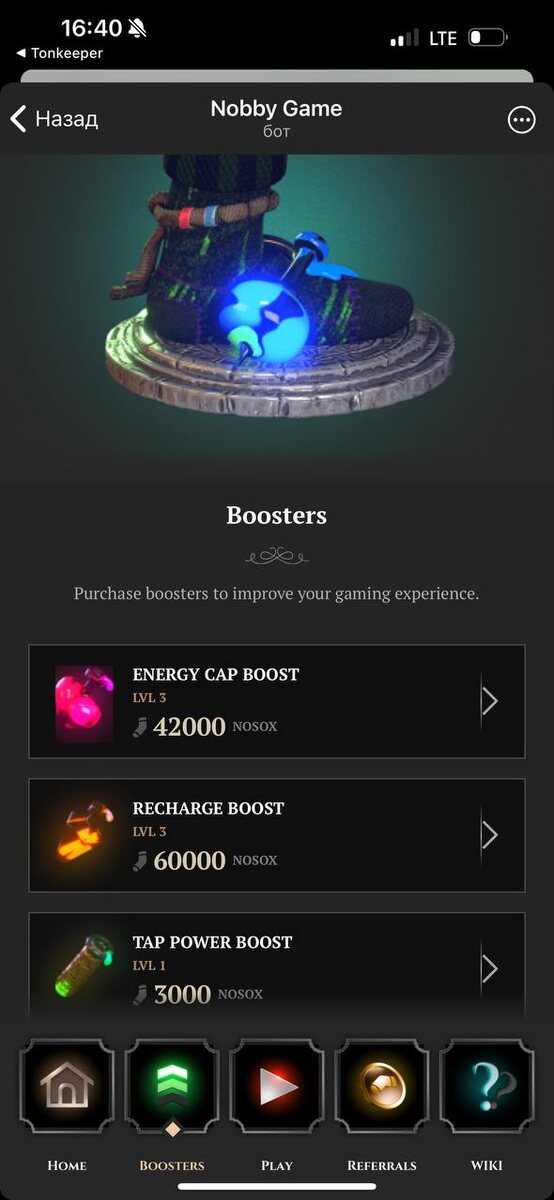Open the three-dots more options menu
The height and width of the screenshot is (1200, 554).
521,120
